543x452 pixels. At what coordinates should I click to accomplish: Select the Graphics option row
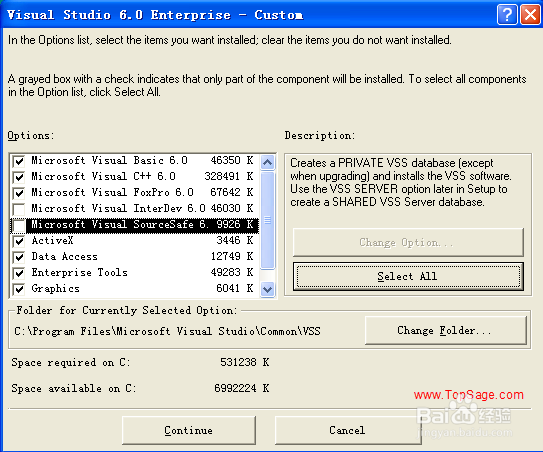135,289
